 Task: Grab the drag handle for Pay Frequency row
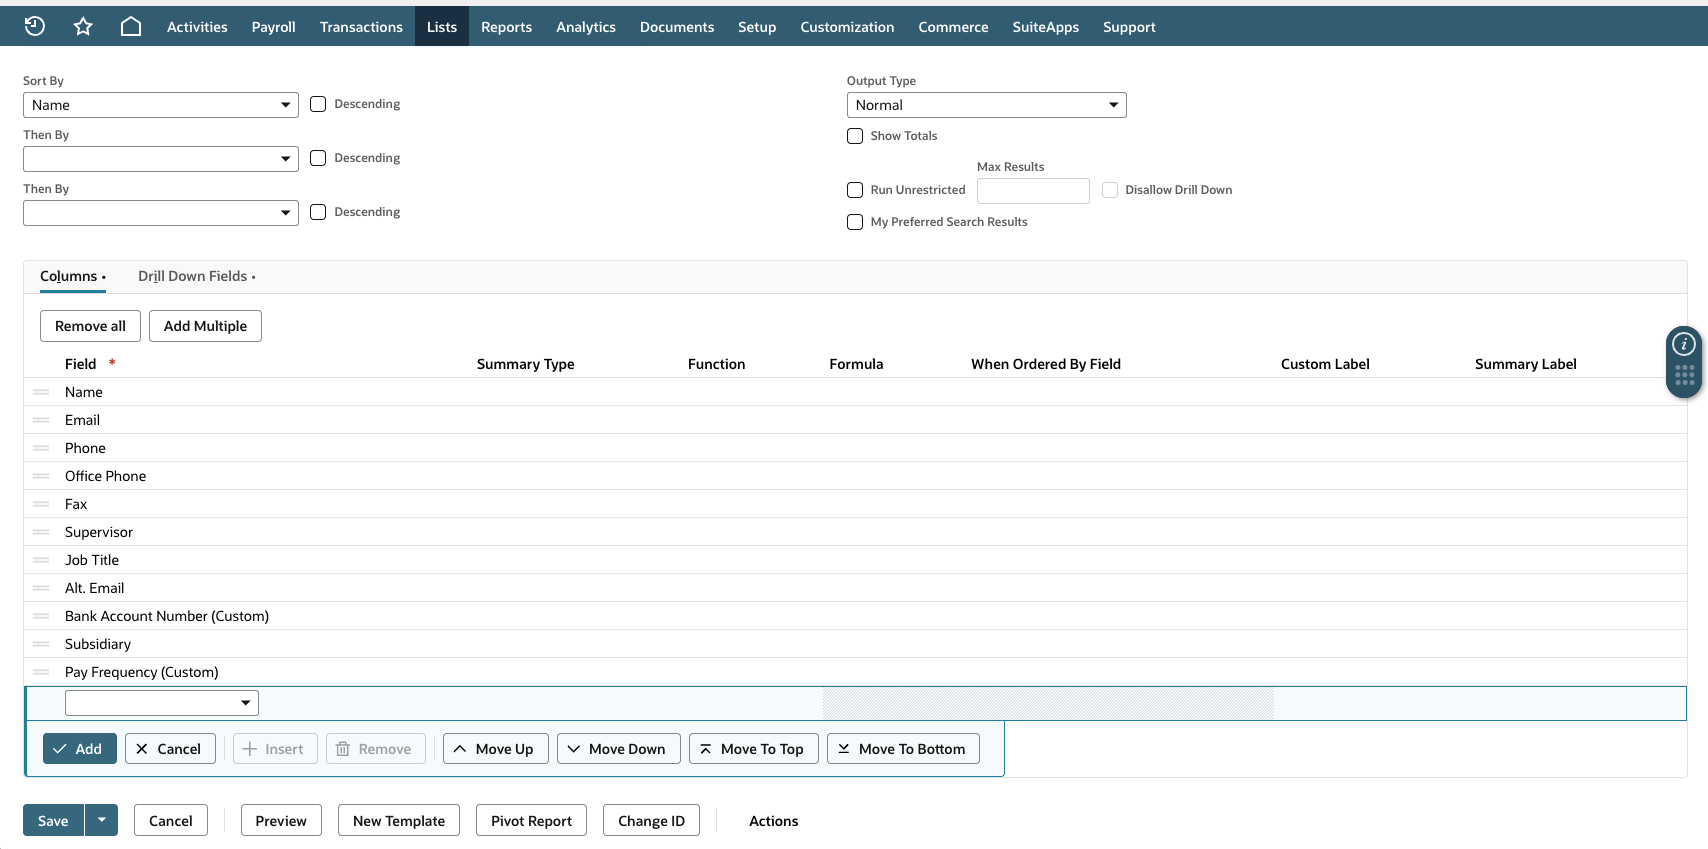pyautogui.click(x=41, y=672)
